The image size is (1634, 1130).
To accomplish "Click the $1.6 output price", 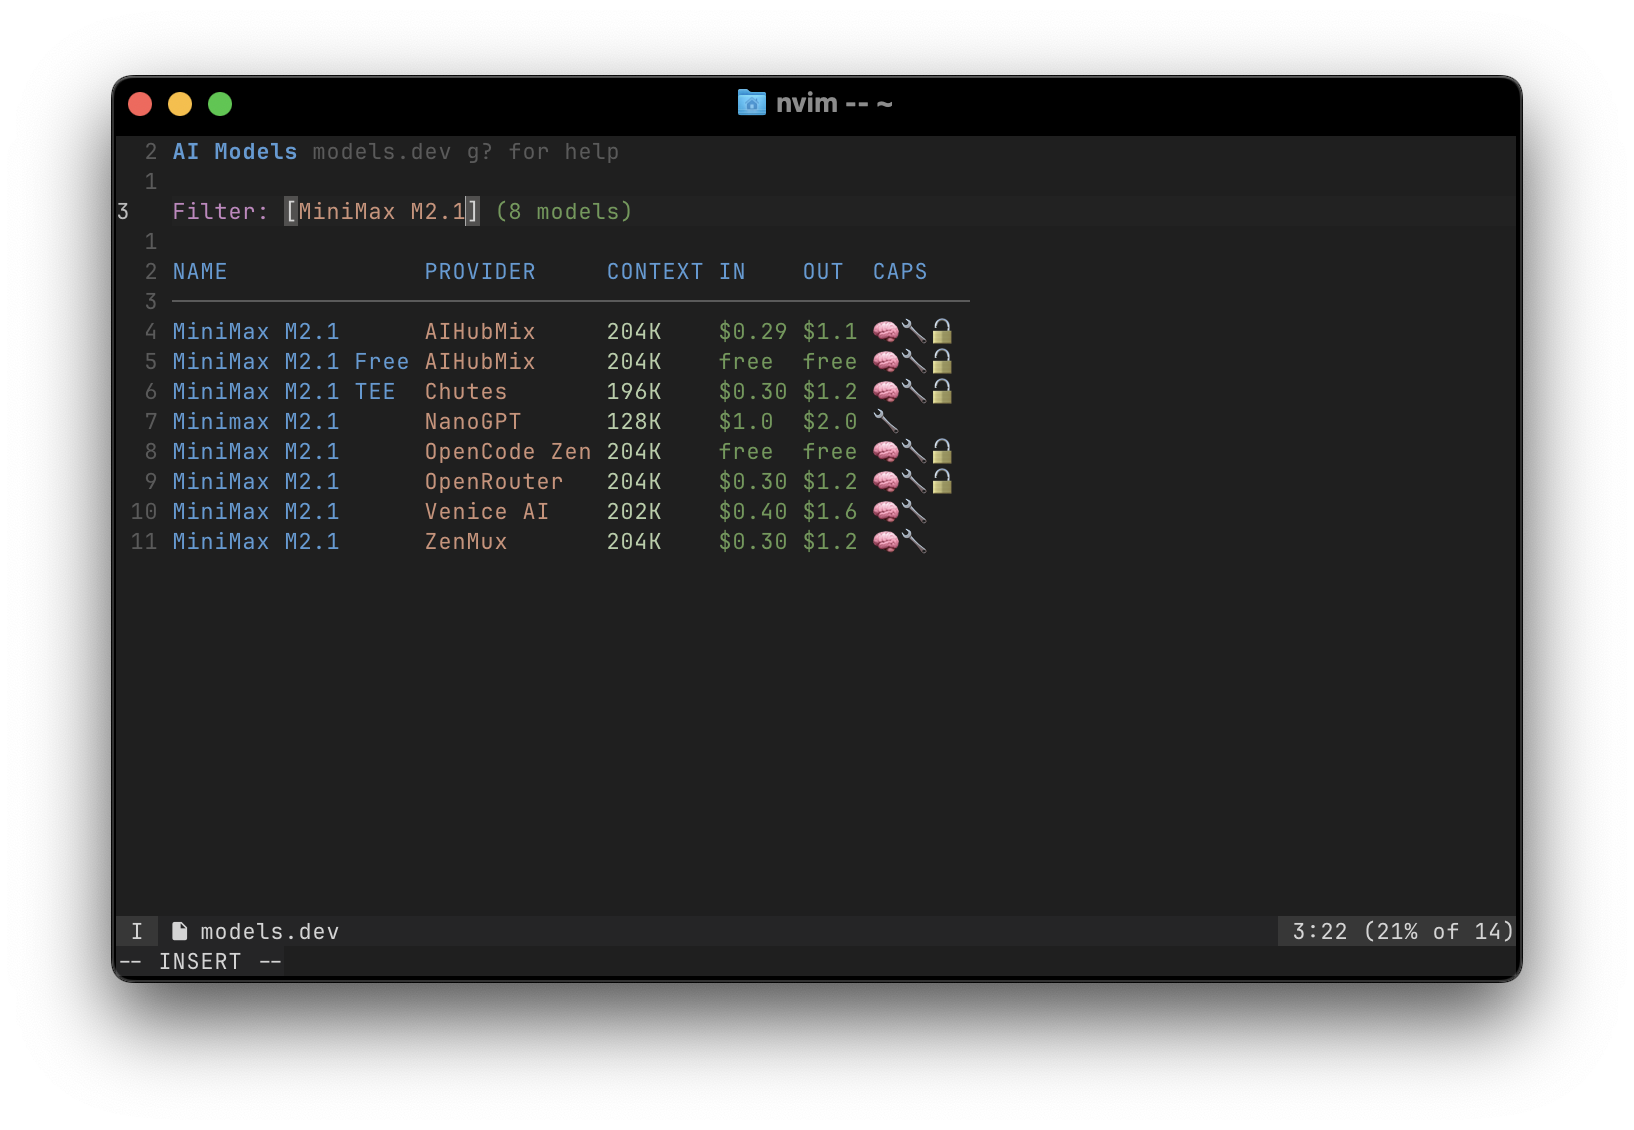I will [x=830, y=511].
